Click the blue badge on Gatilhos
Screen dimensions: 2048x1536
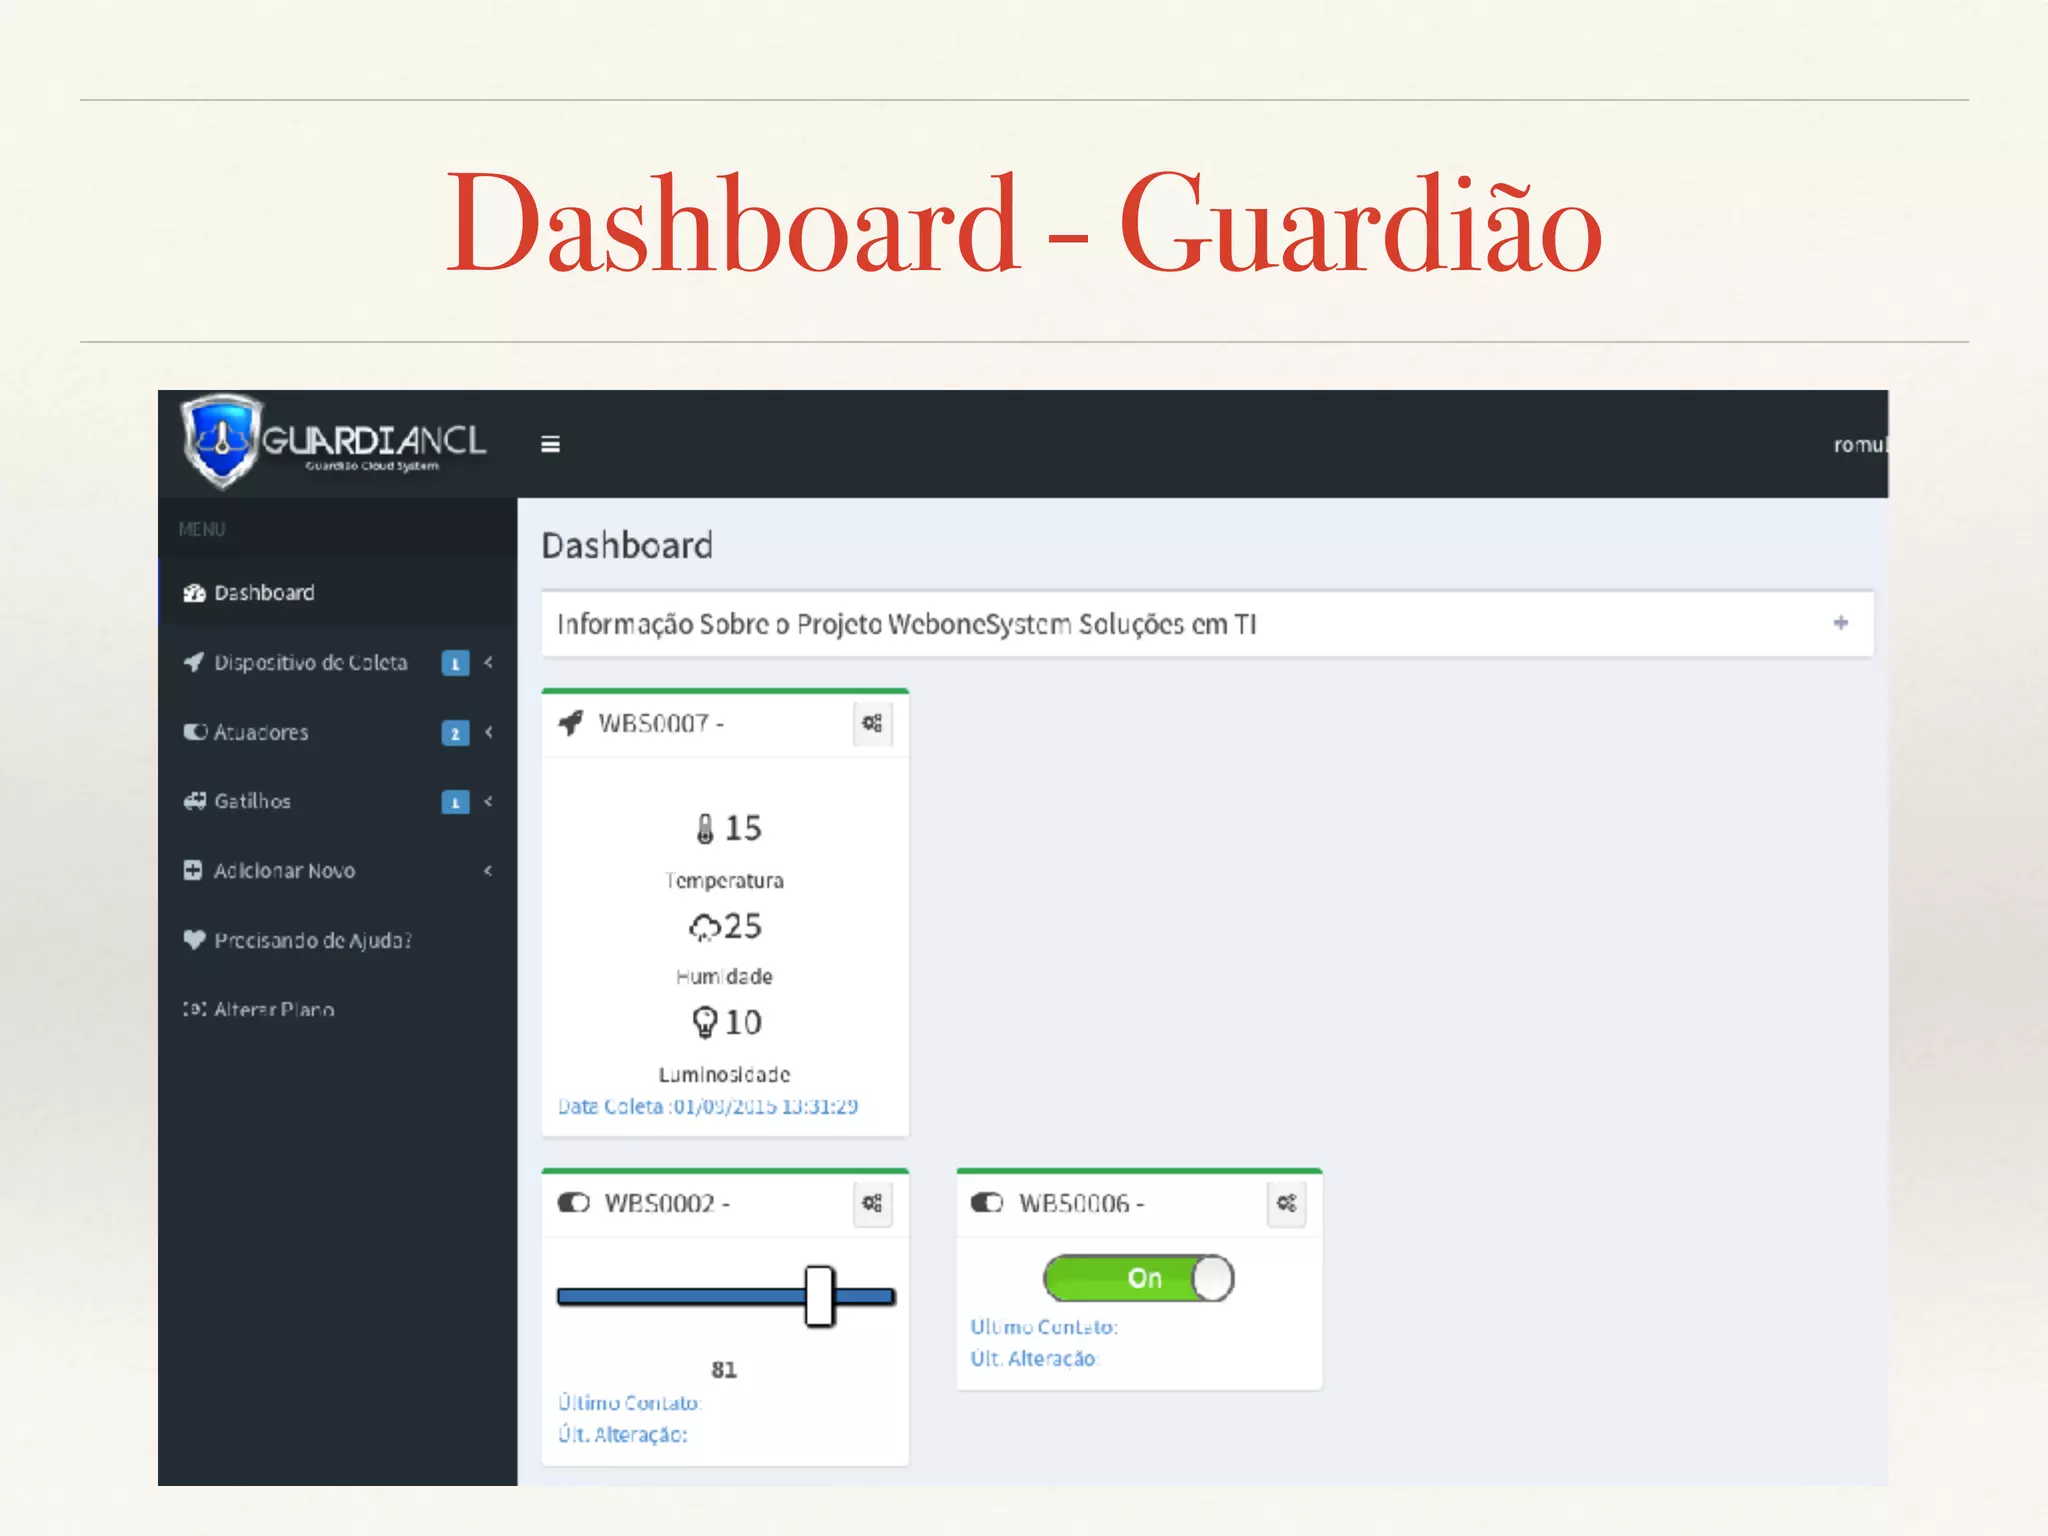[455, 802]
